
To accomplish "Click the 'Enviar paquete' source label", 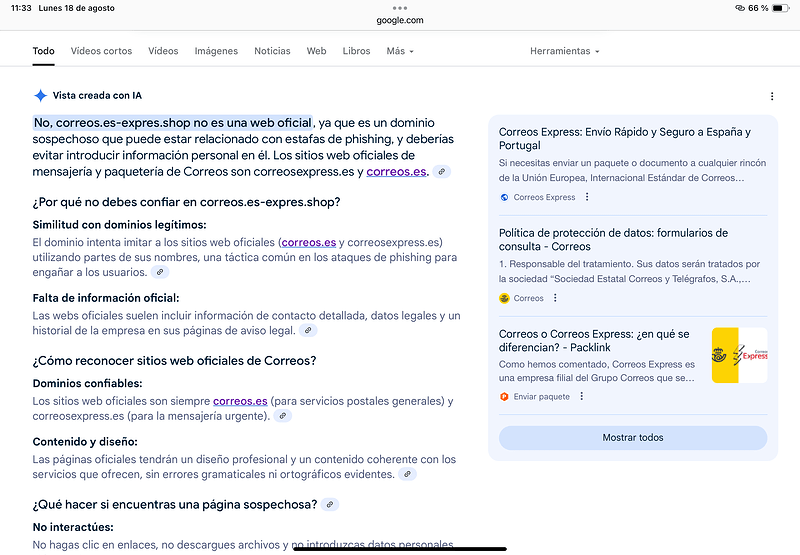I will [x=541, y=396].
